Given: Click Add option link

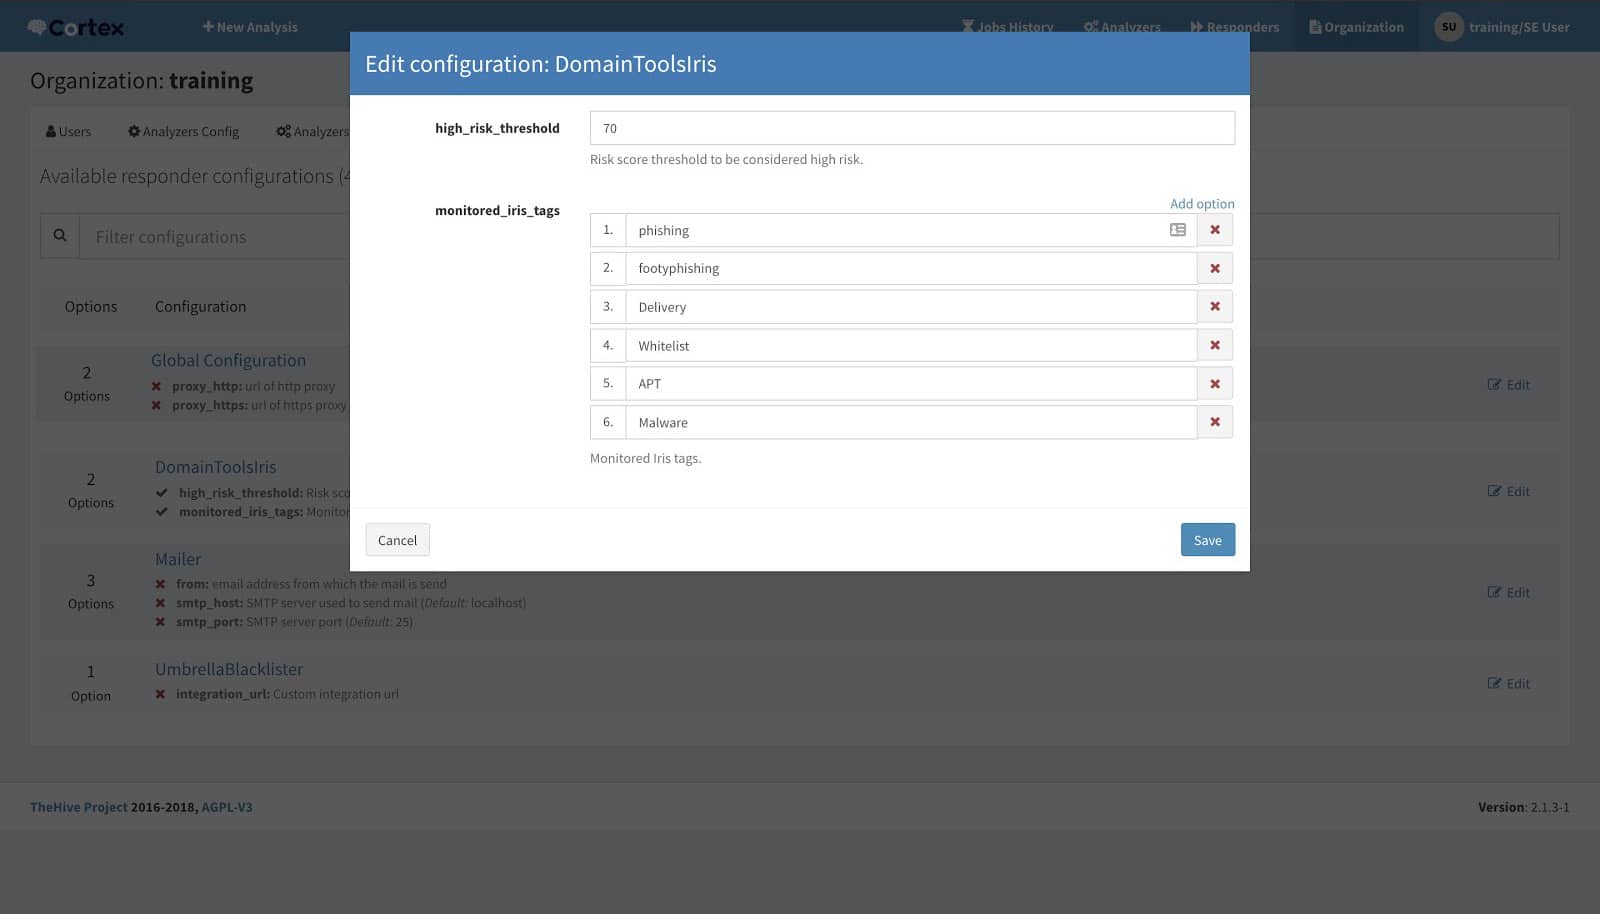Looking at the screenshot, I should (x=1202, y=203).
